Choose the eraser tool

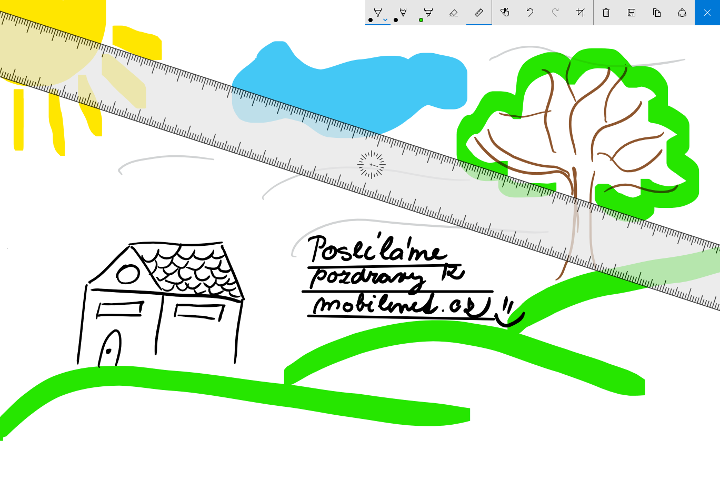pos(453,12)
